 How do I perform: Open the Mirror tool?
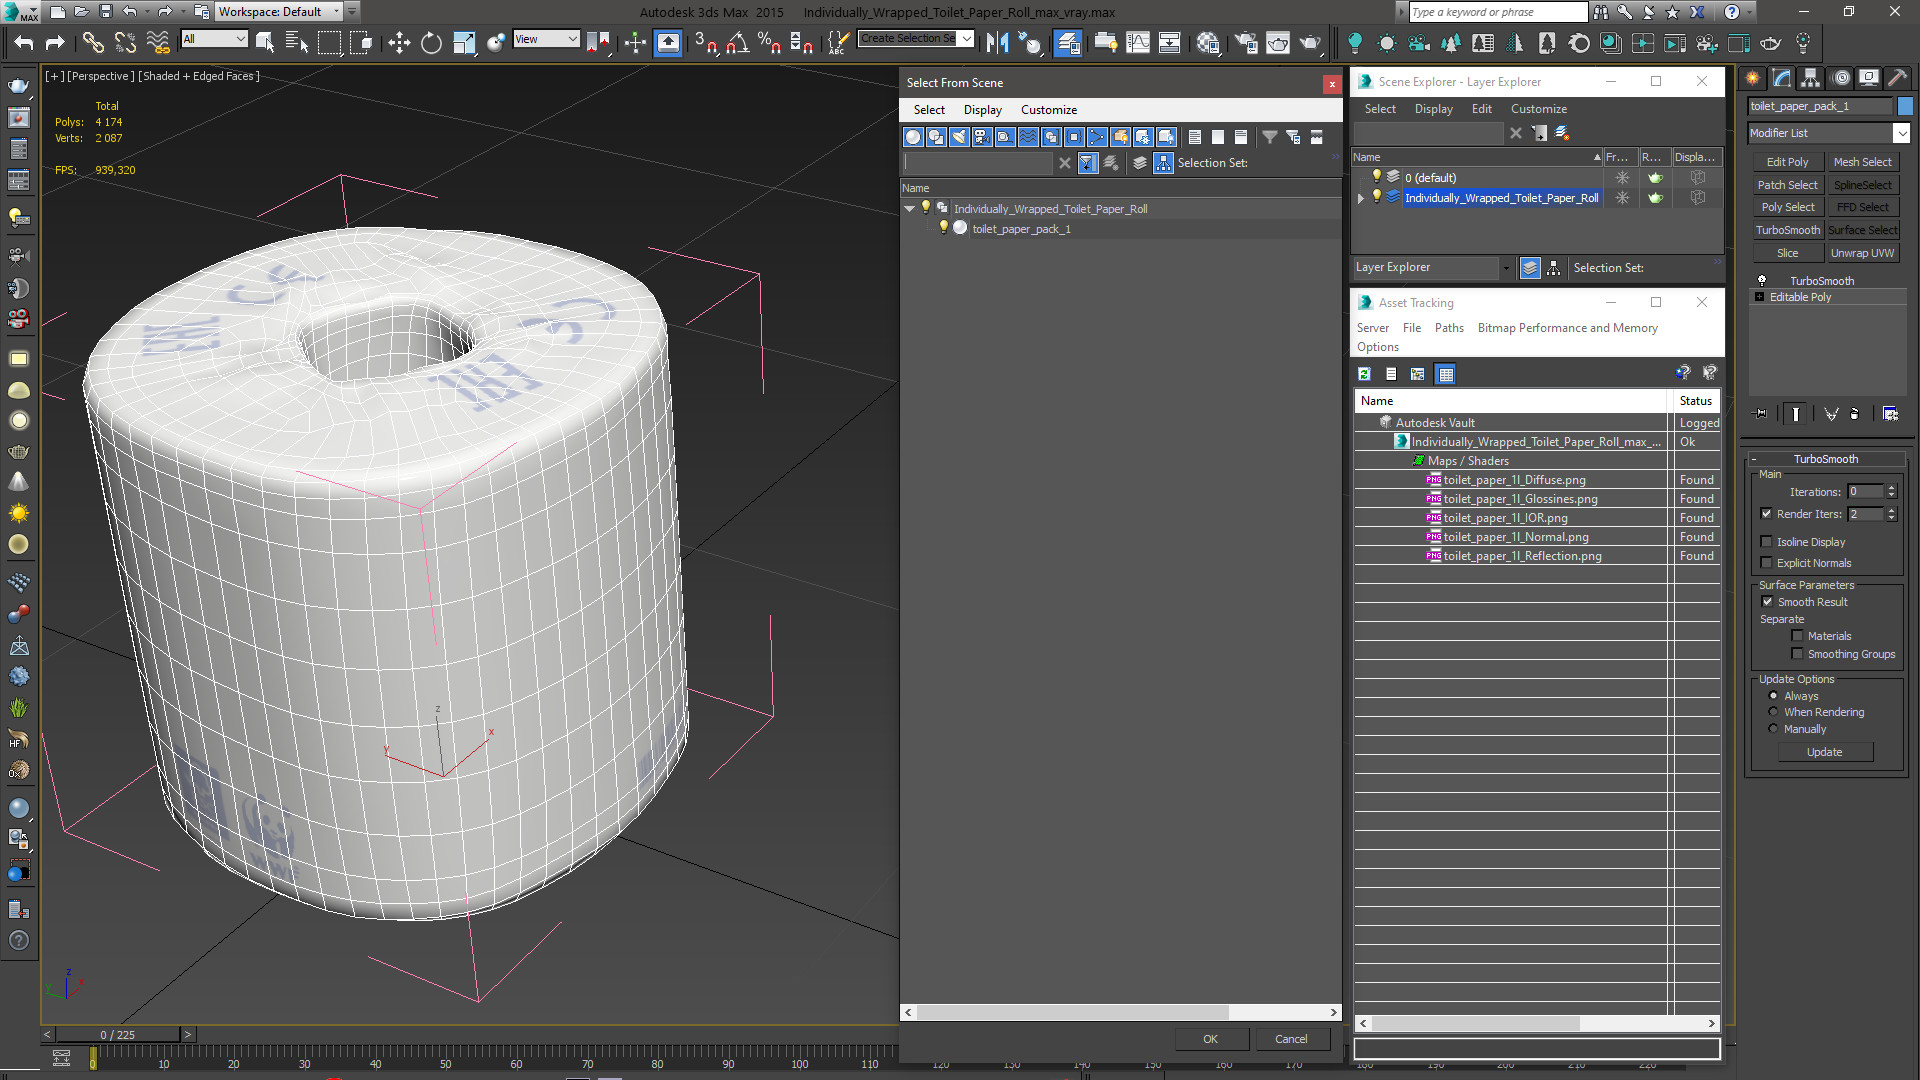coord(997,42)
